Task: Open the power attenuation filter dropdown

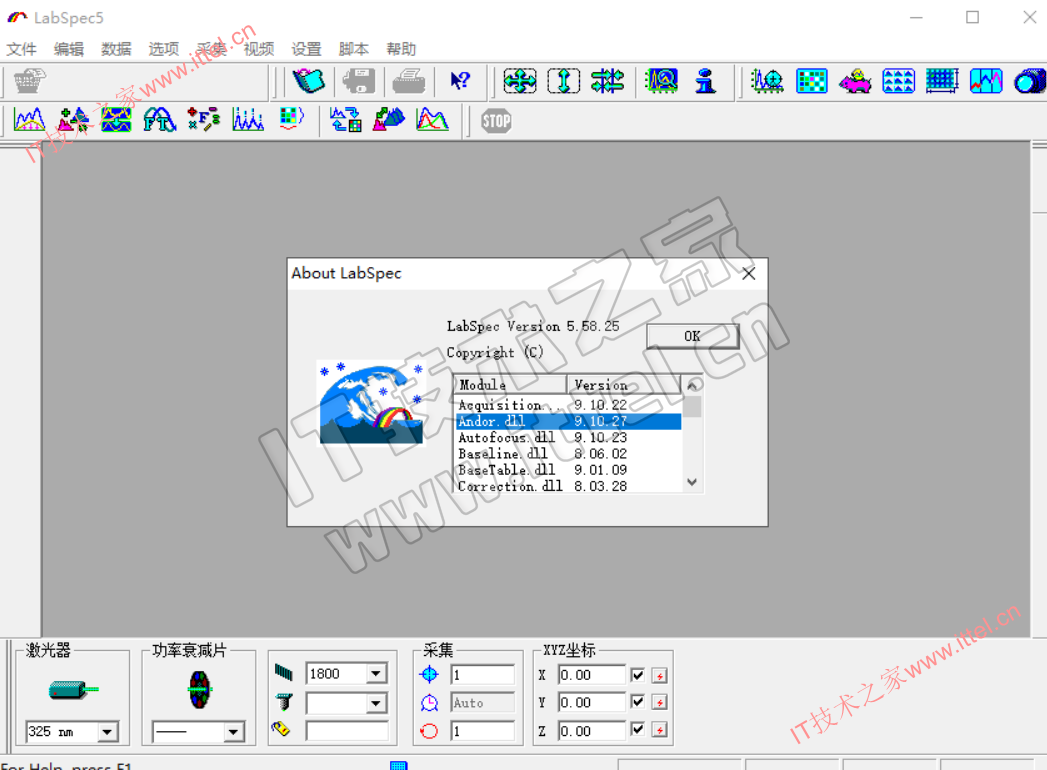Action: click(233, 732)
